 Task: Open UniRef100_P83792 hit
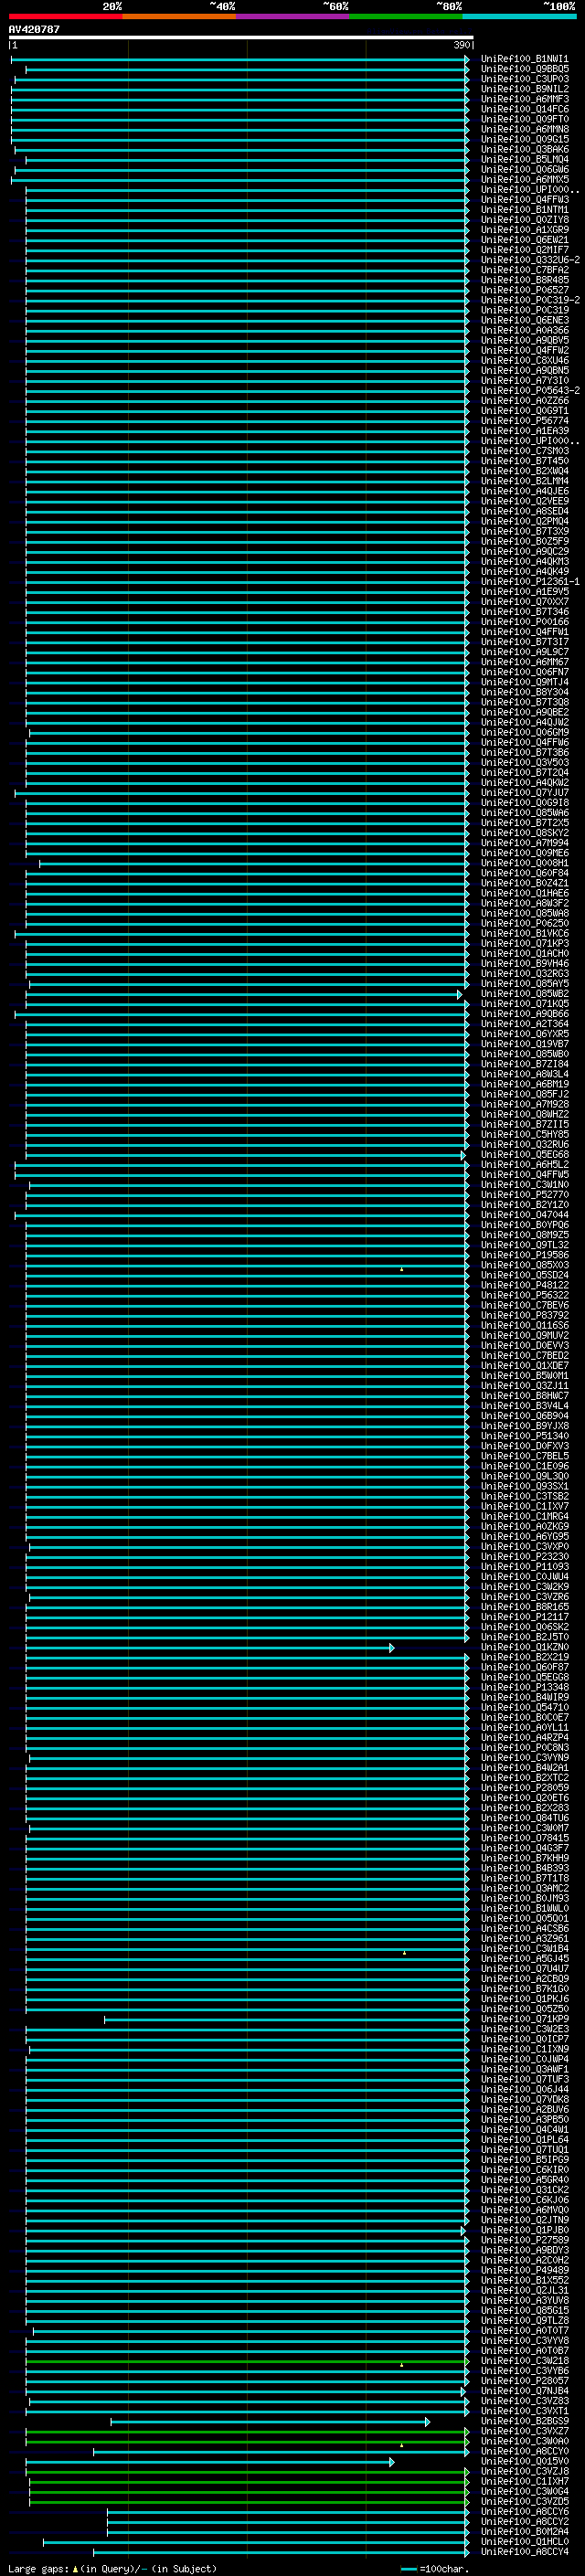click(524, 1315)
